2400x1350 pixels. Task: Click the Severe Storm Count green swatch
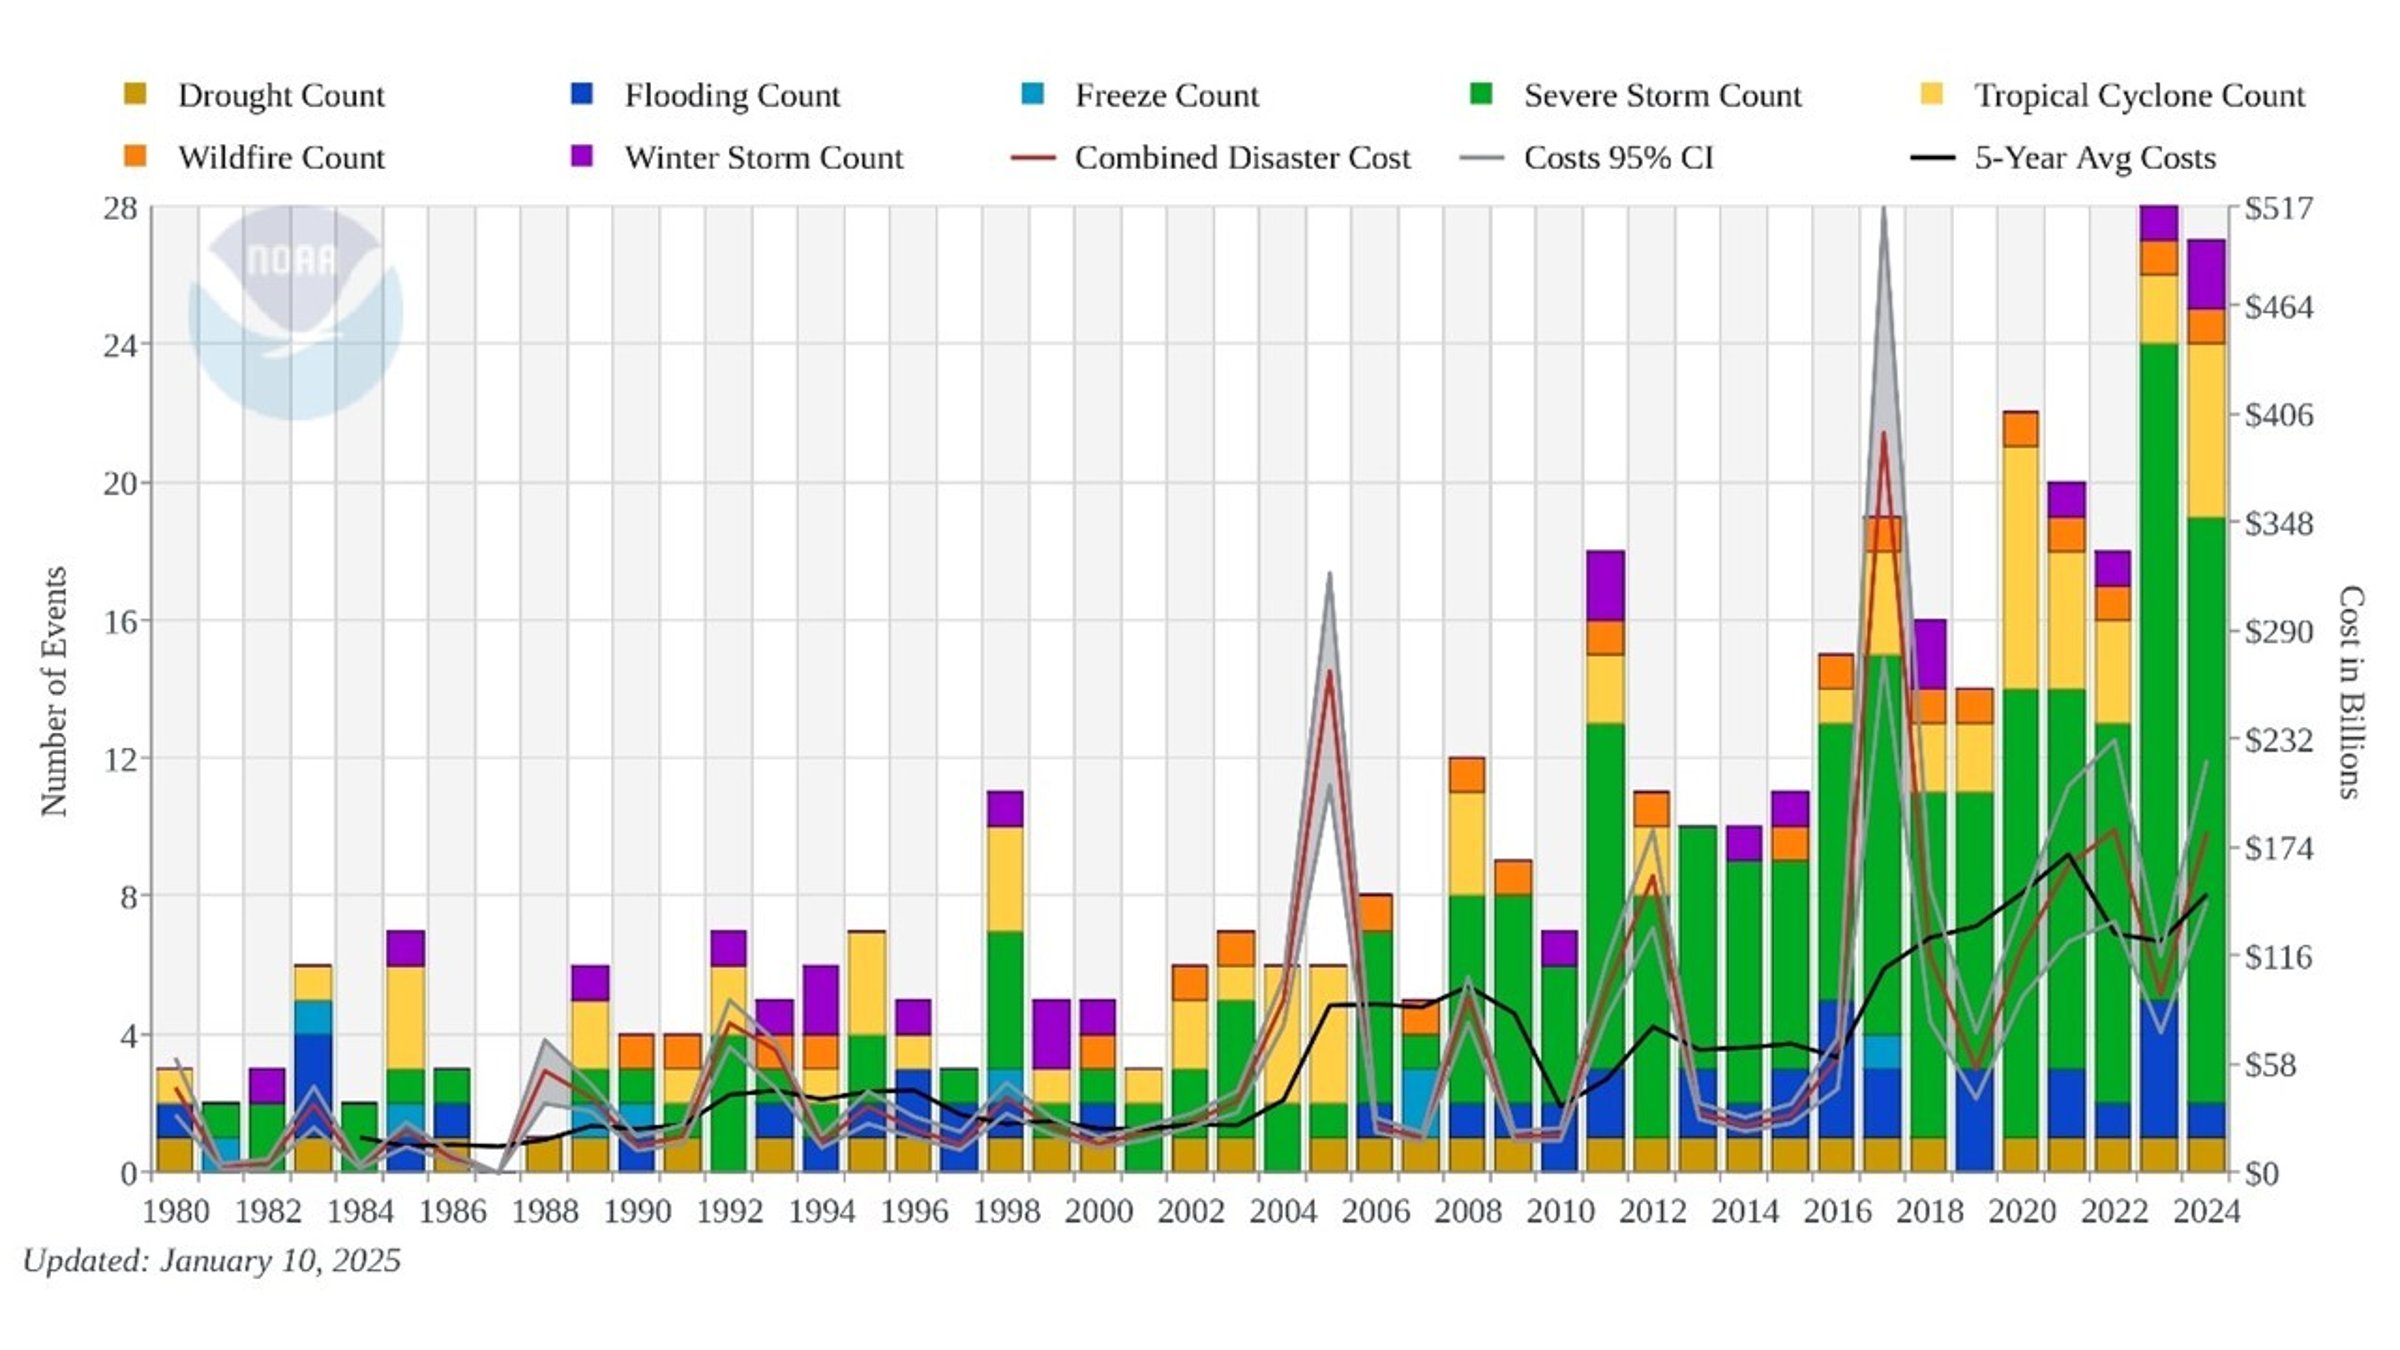[x=1481, y=94]
